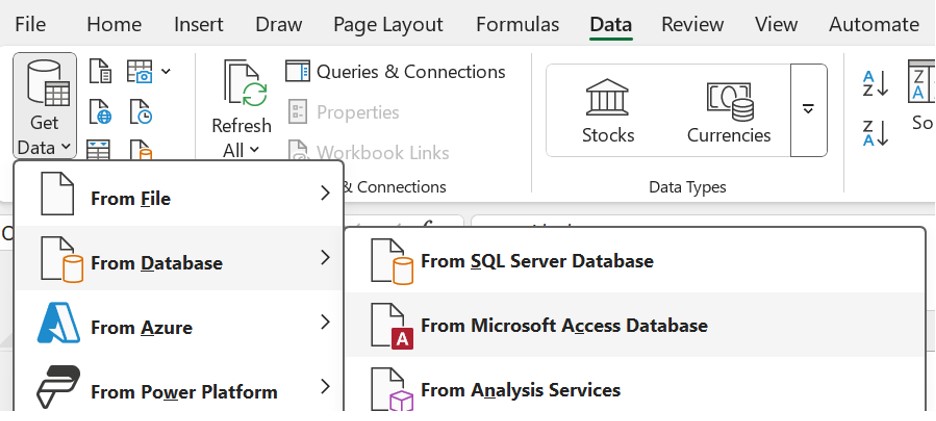The height and width of the screenshot is (421, 936).
Task: Open the custom Sort dialog icon
Action: pyautogui.click(x=921, y=81)
